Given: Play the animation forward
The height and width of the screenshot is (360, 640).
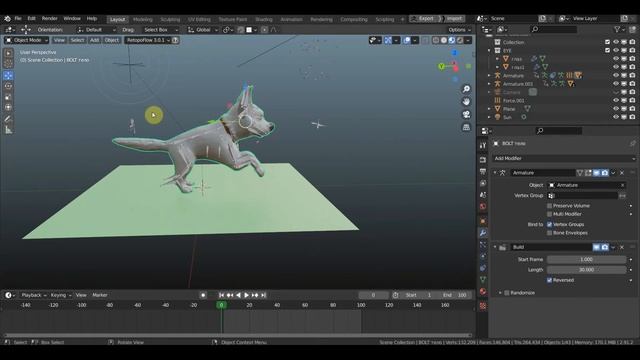Looking at the screenshot, I should click(247, 295).
